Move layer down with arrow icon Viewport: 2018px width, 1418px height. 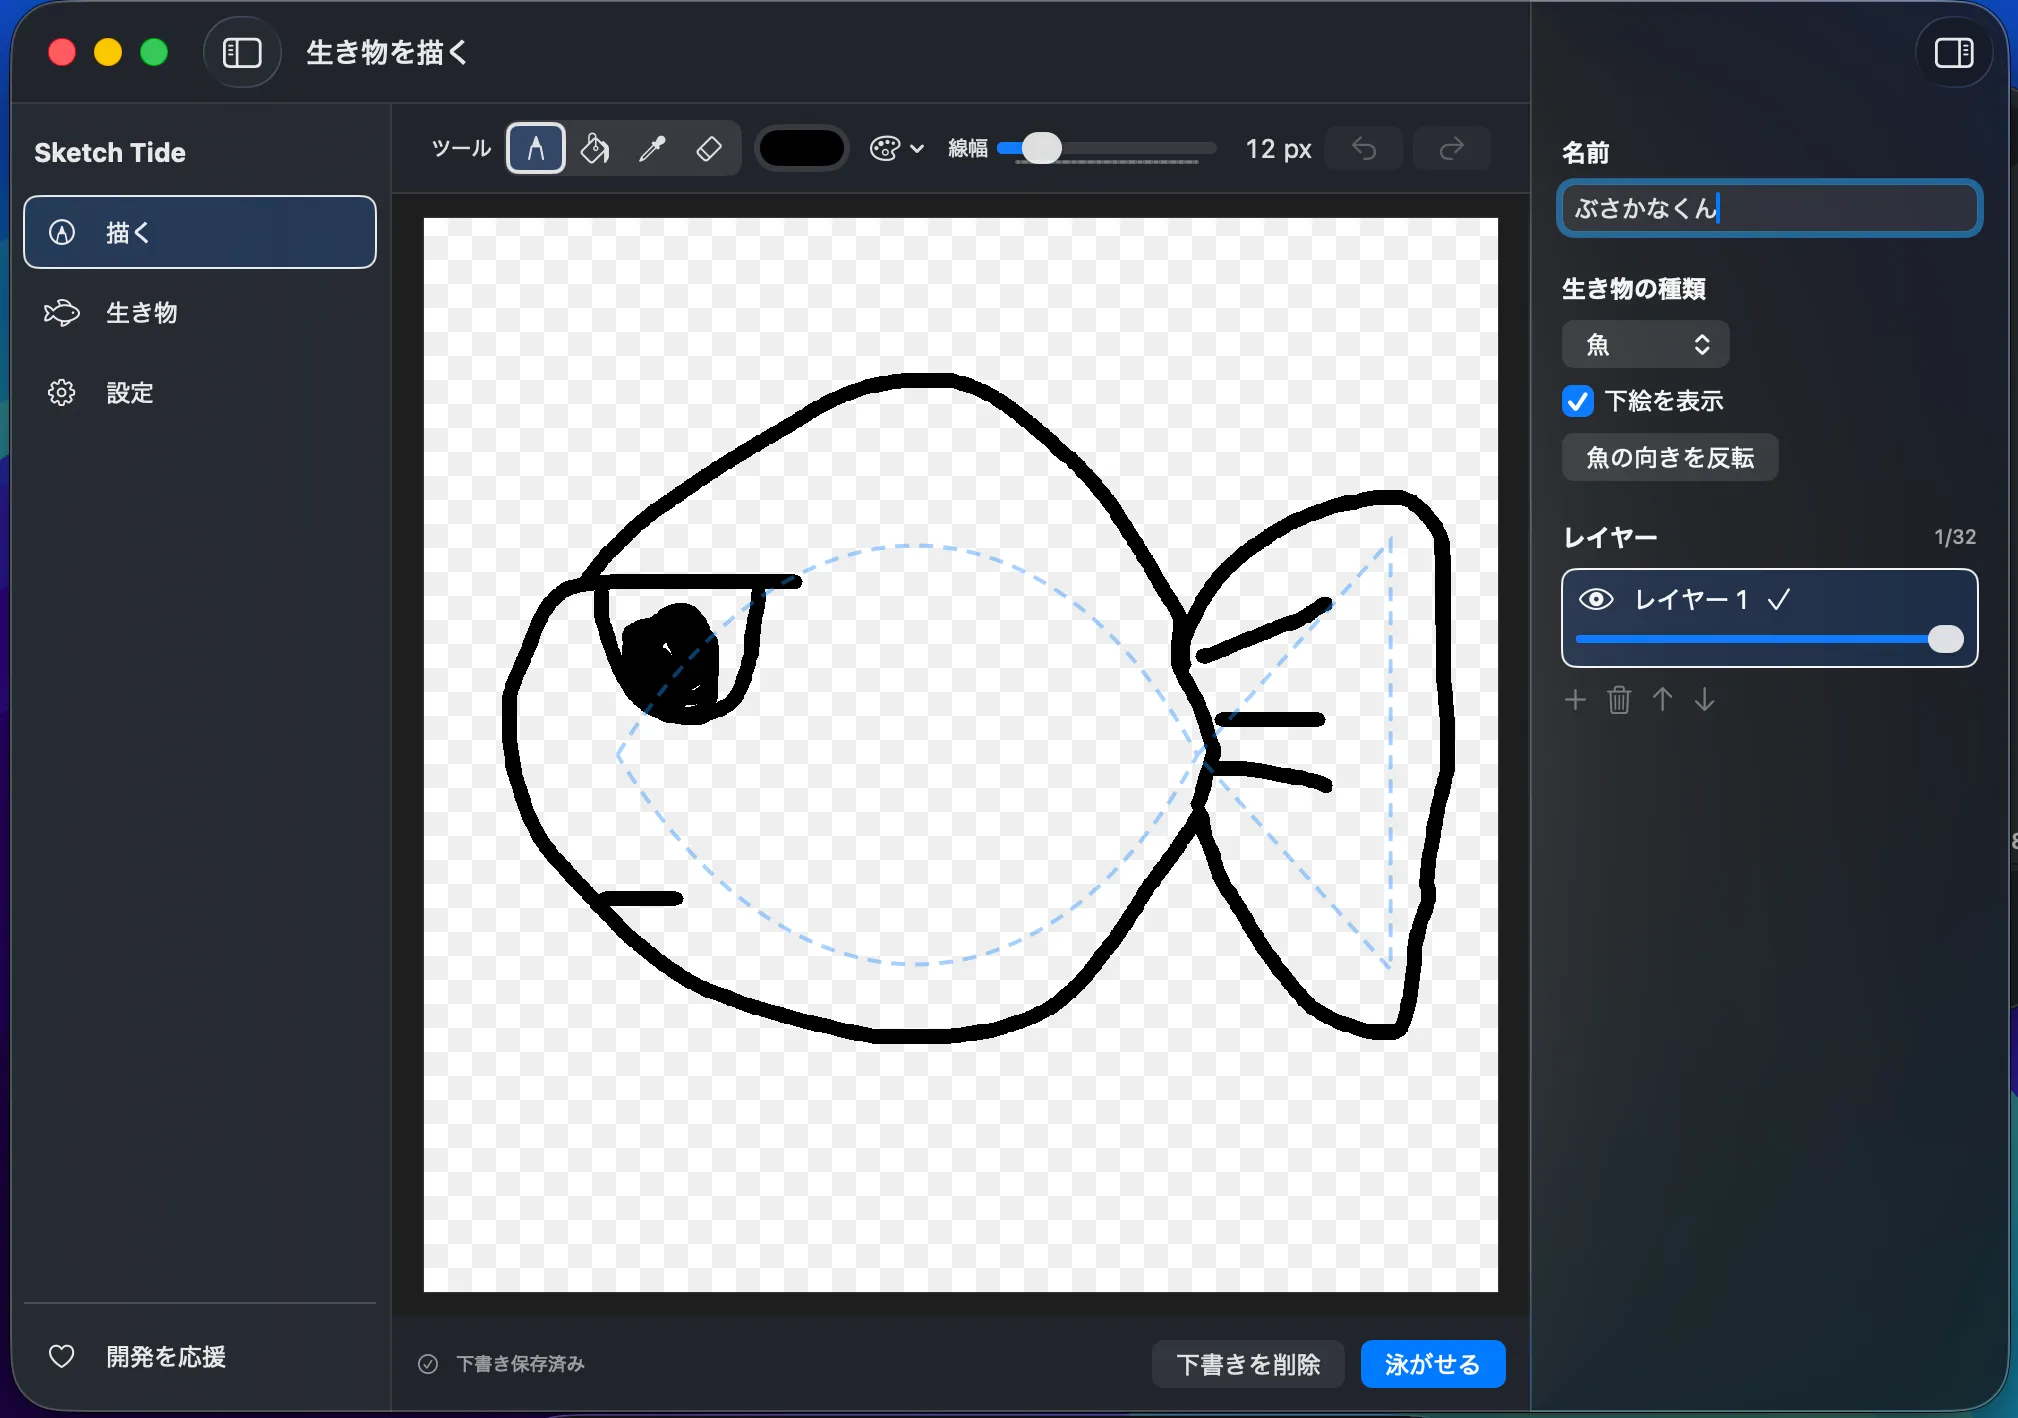(1704, 699)
